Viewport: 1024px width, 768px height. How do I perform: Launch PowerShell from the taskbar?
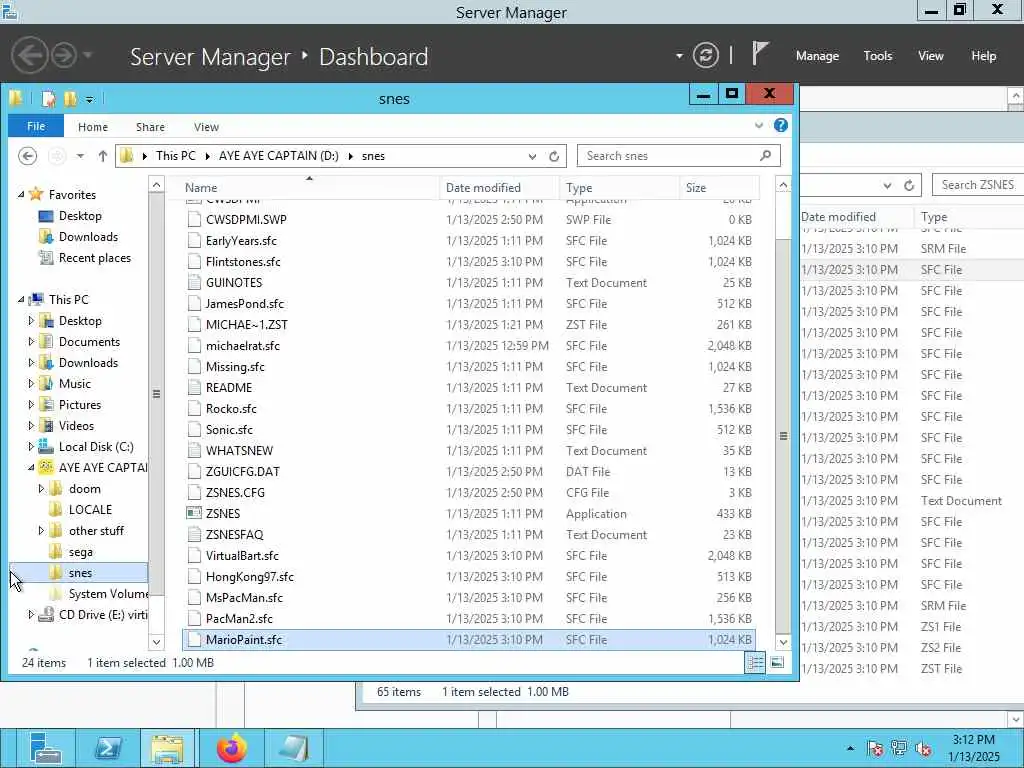point(108,748)
